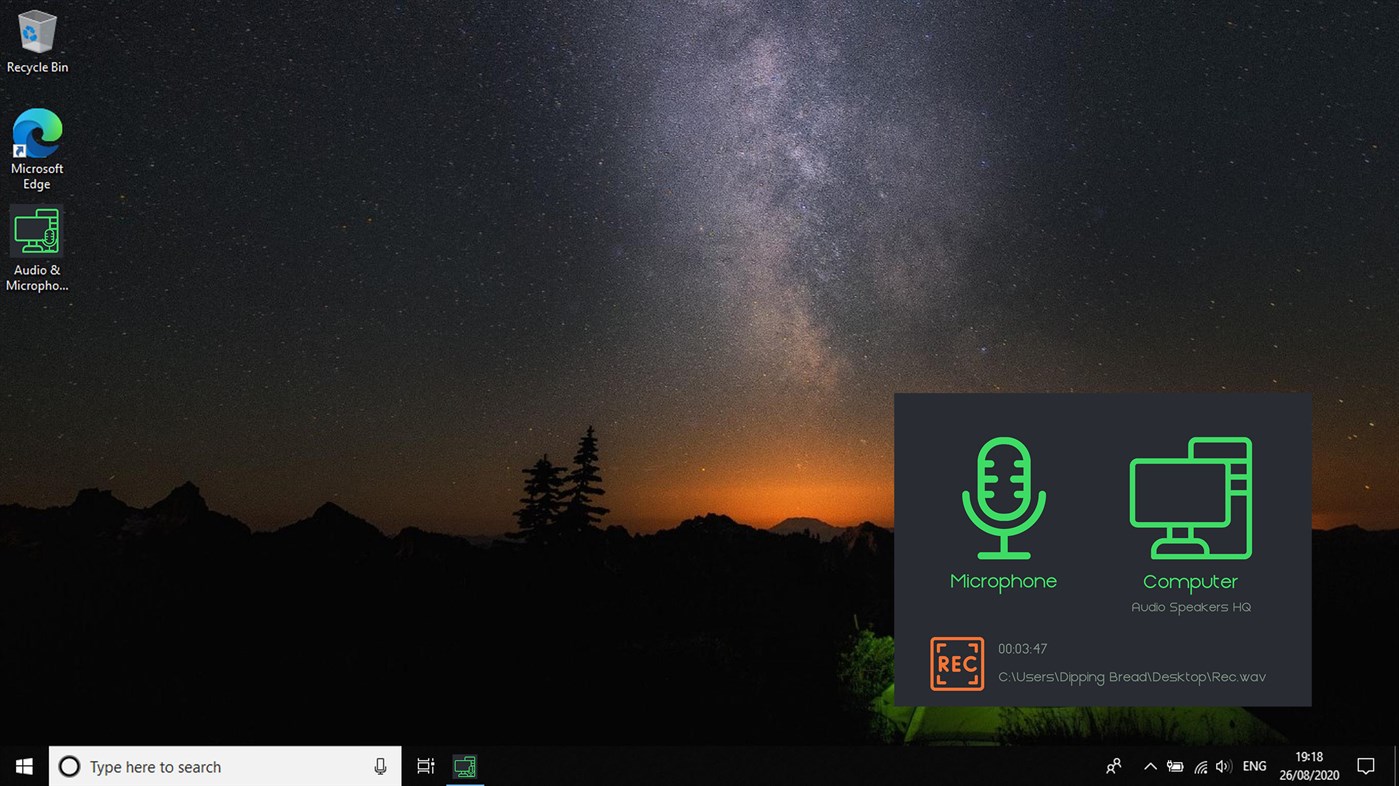This screenshot has height=786, width=1399.
Task: Open the Audio & Microphone recorder from the taskbar
Action: click(464, 766)
